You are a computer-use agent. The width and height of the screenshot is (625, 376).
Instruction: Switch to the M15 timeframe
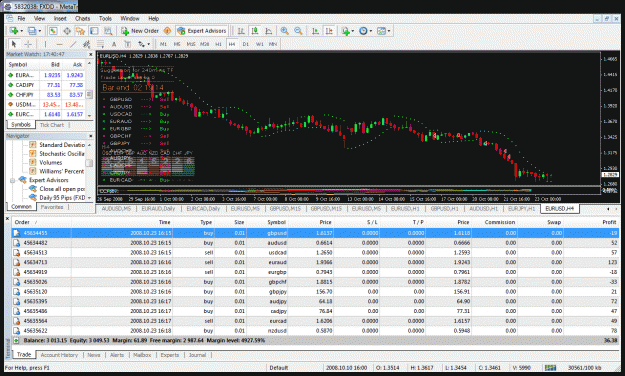coord(191,44)
